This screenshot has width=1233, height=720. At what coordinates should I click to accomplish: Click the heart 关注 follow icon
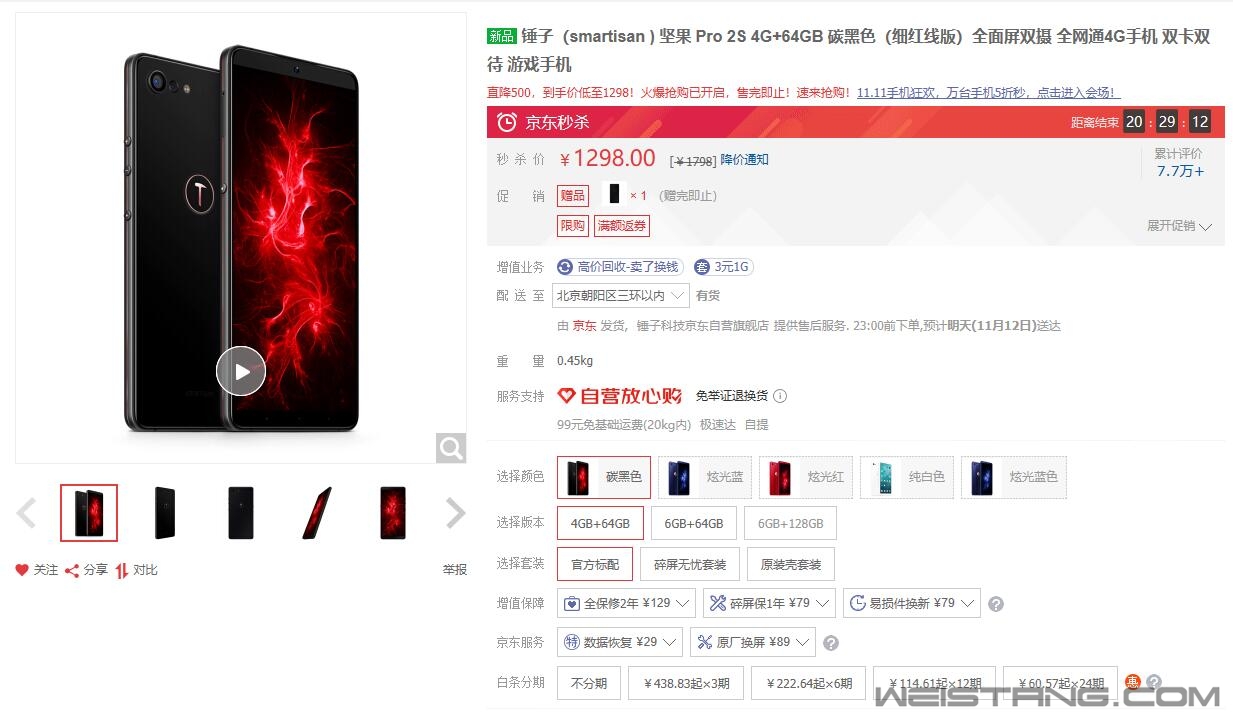coord(22,570)
